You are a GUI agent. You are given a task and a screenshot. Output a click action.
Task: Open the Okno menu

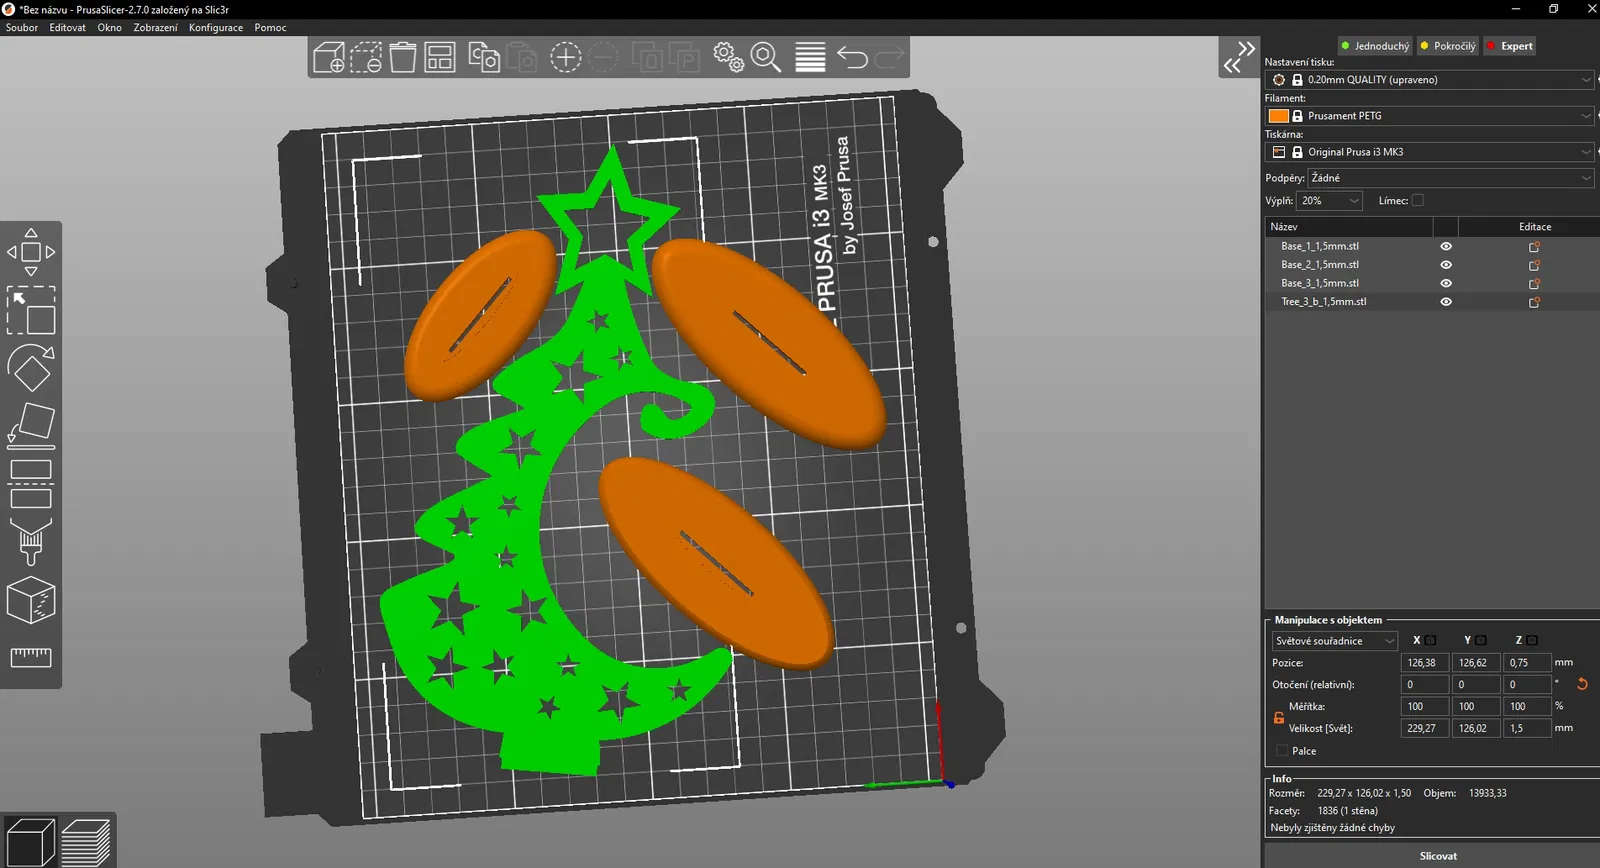click(x=110, y=28)
